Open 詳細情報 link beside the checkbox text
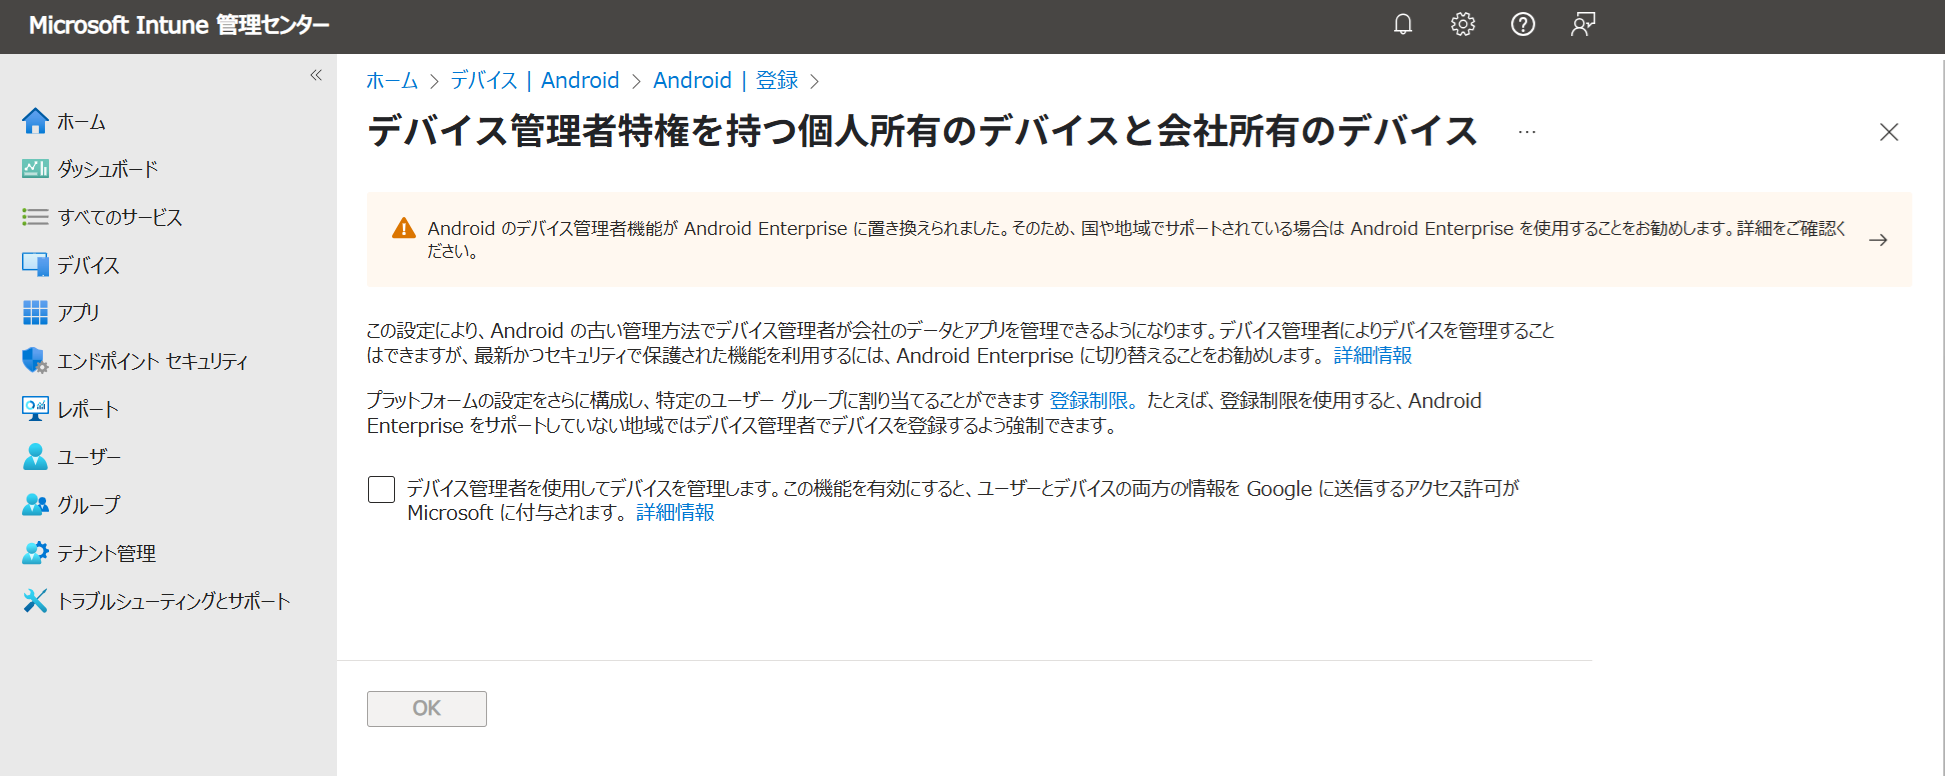1945x776 pixels. click(675, 513)
